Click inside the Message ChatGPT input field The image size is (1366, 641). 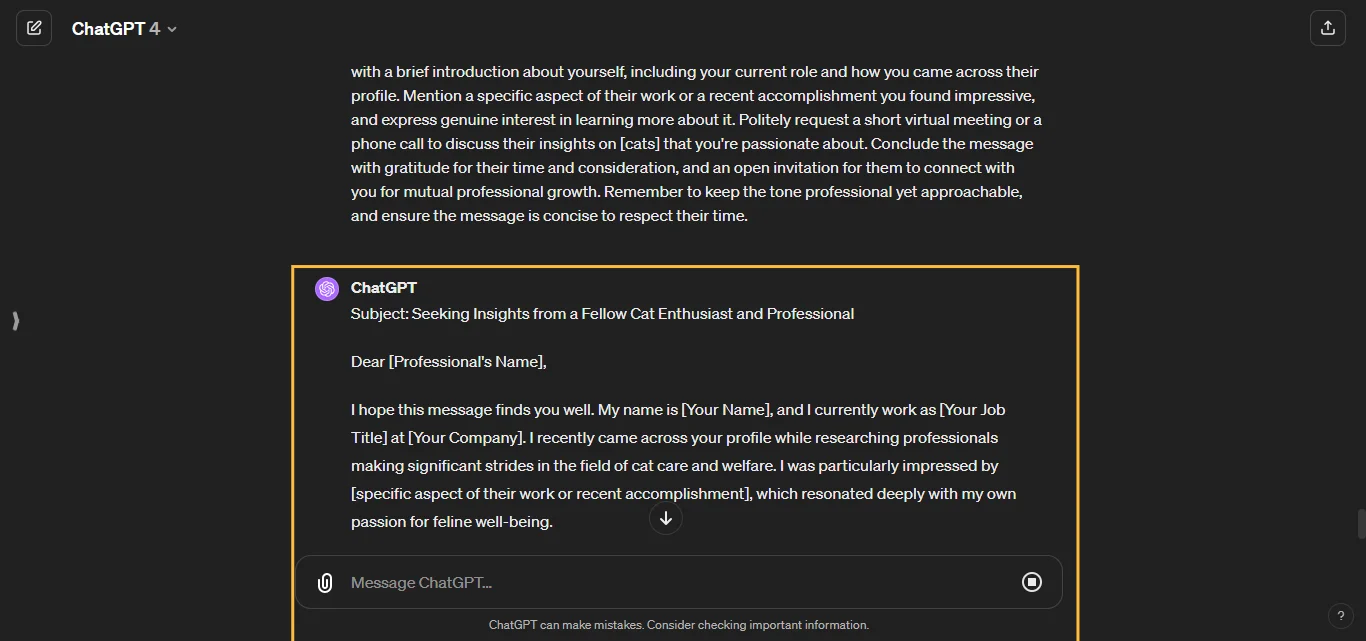tap(600, 582)
